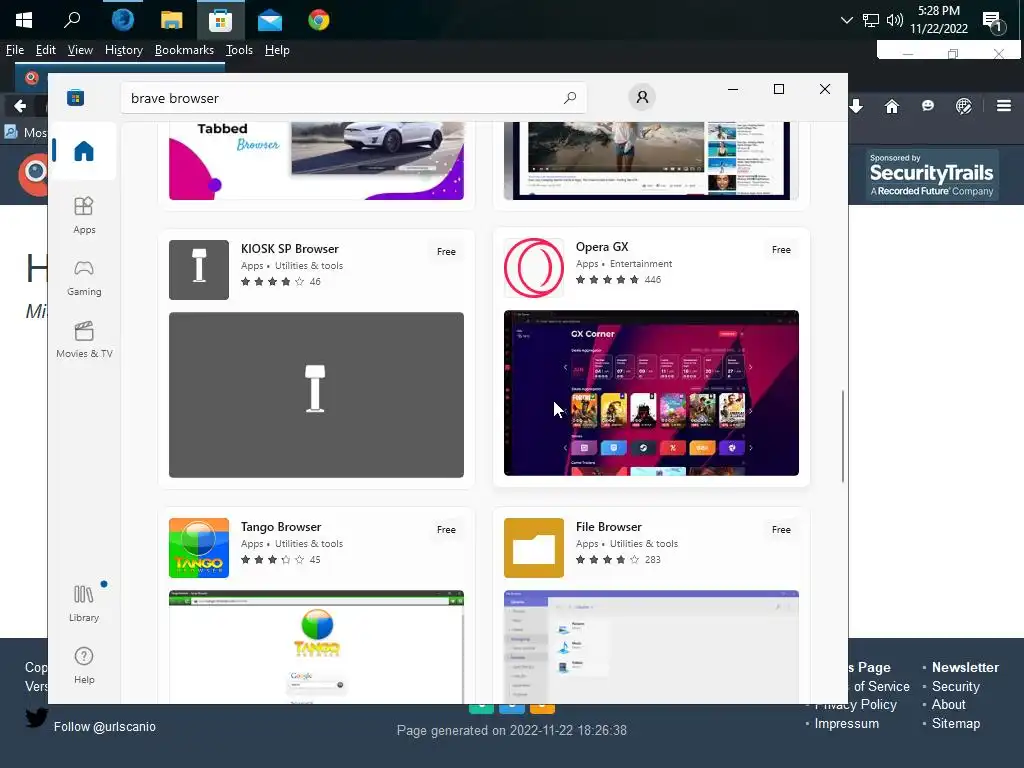Click the Store search field

click(x=353, y=98)
